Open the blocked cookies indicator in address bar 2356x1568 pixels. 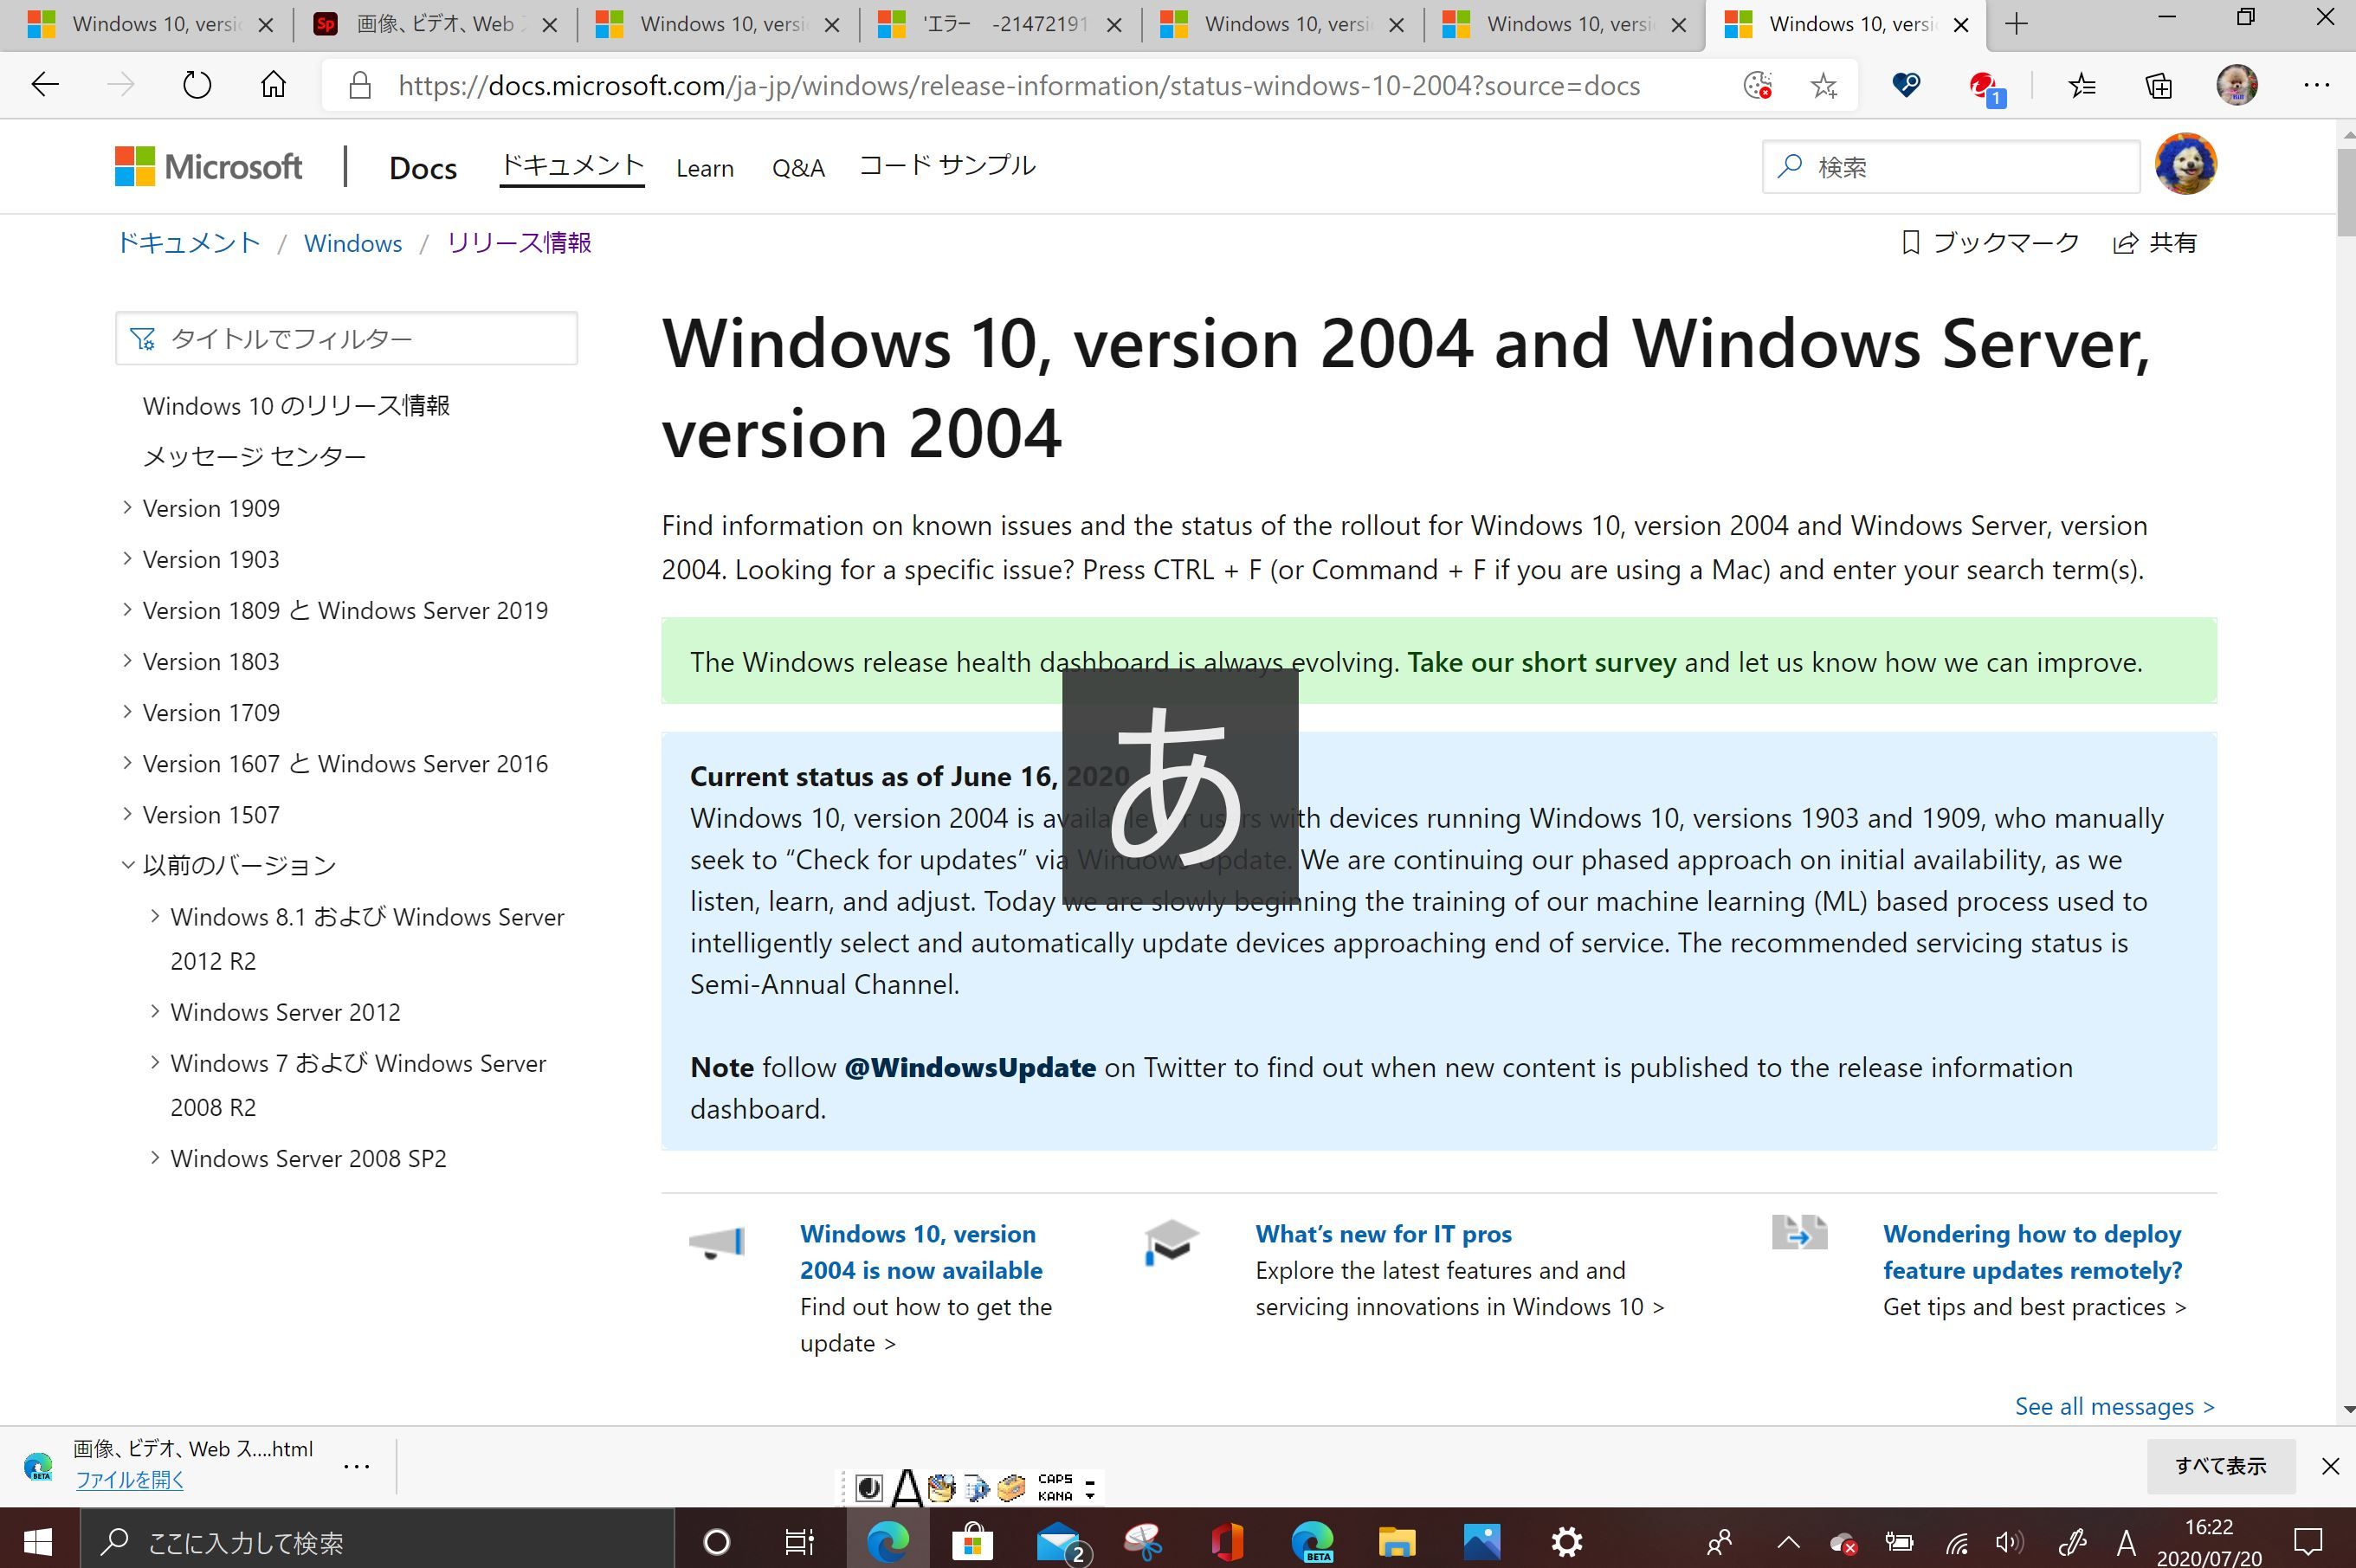click(x=1757, y=85)
